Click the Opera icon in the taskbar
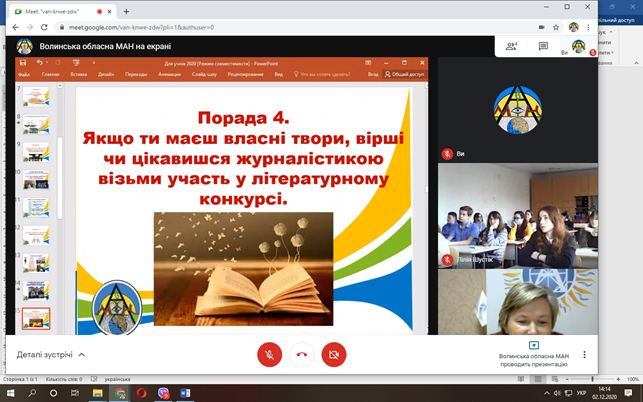The image size is (643, 402). (141, 392)
